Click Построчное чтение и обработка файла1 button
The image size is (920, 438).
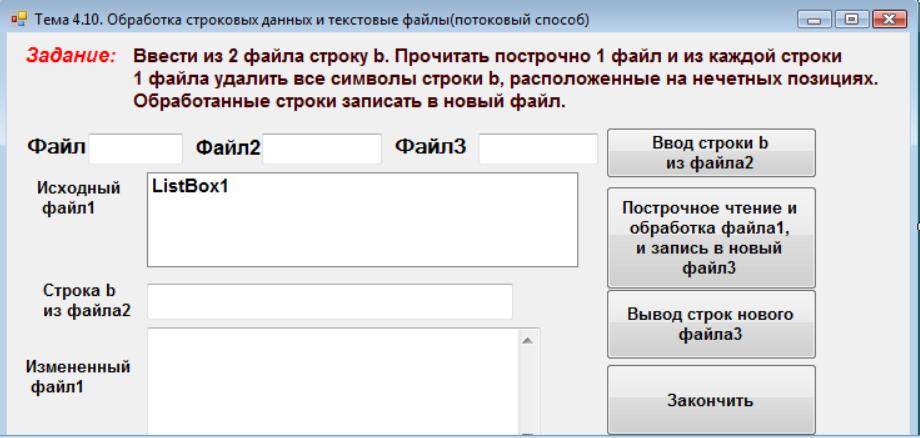coord(711,237)
